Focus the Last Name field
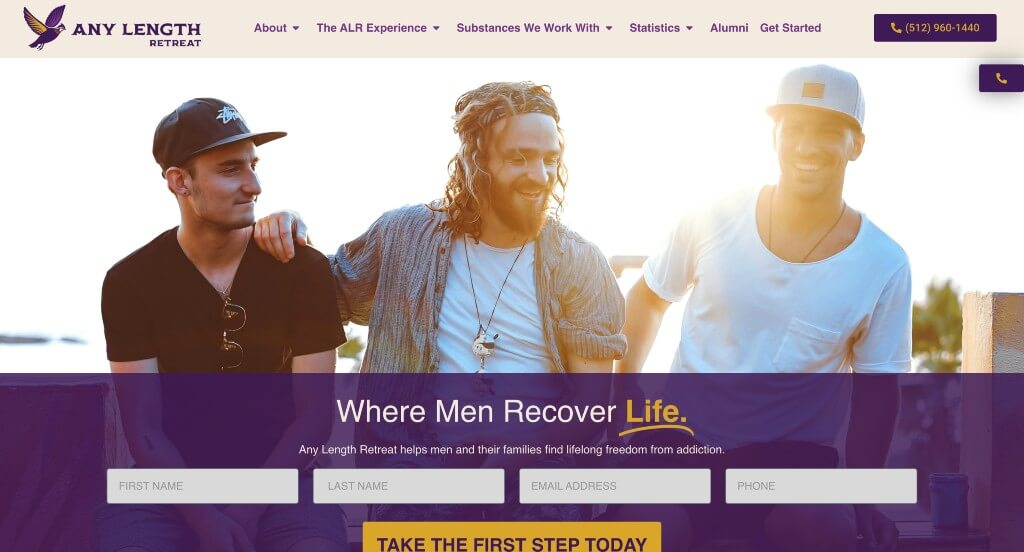Screen dimensions: 1024x552 (409, 486)
